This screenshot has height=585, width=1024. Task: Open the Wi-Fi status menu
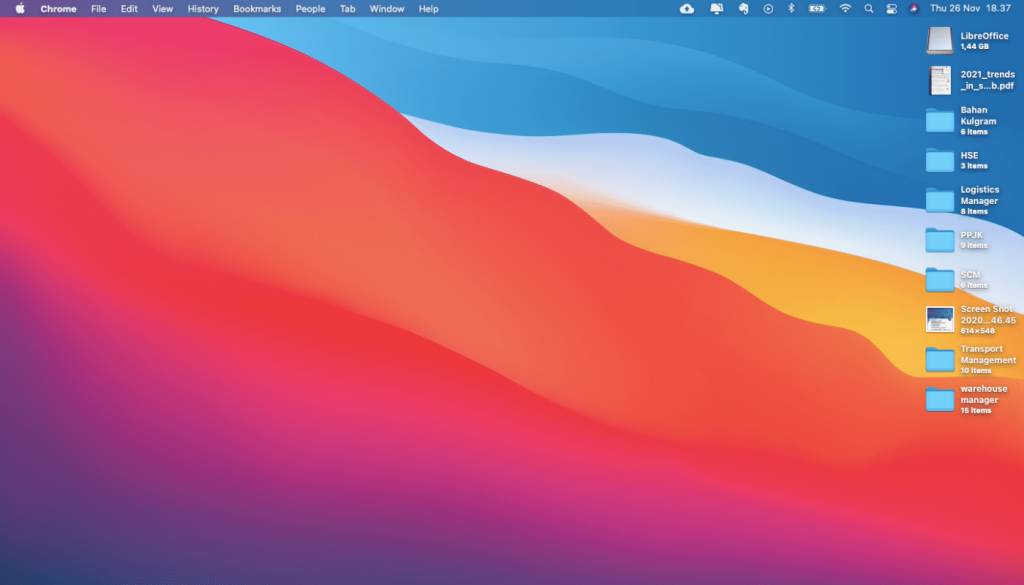point(843,8)
